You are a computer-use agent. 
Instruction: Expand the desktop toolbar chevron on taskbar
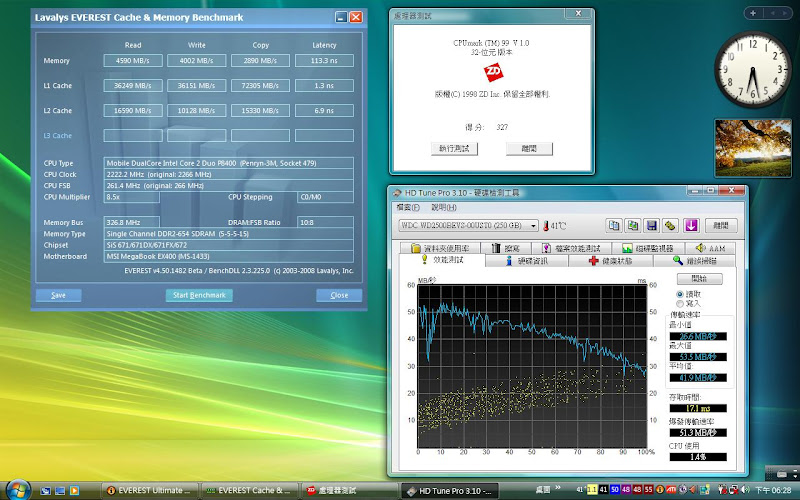coord(558,488)
